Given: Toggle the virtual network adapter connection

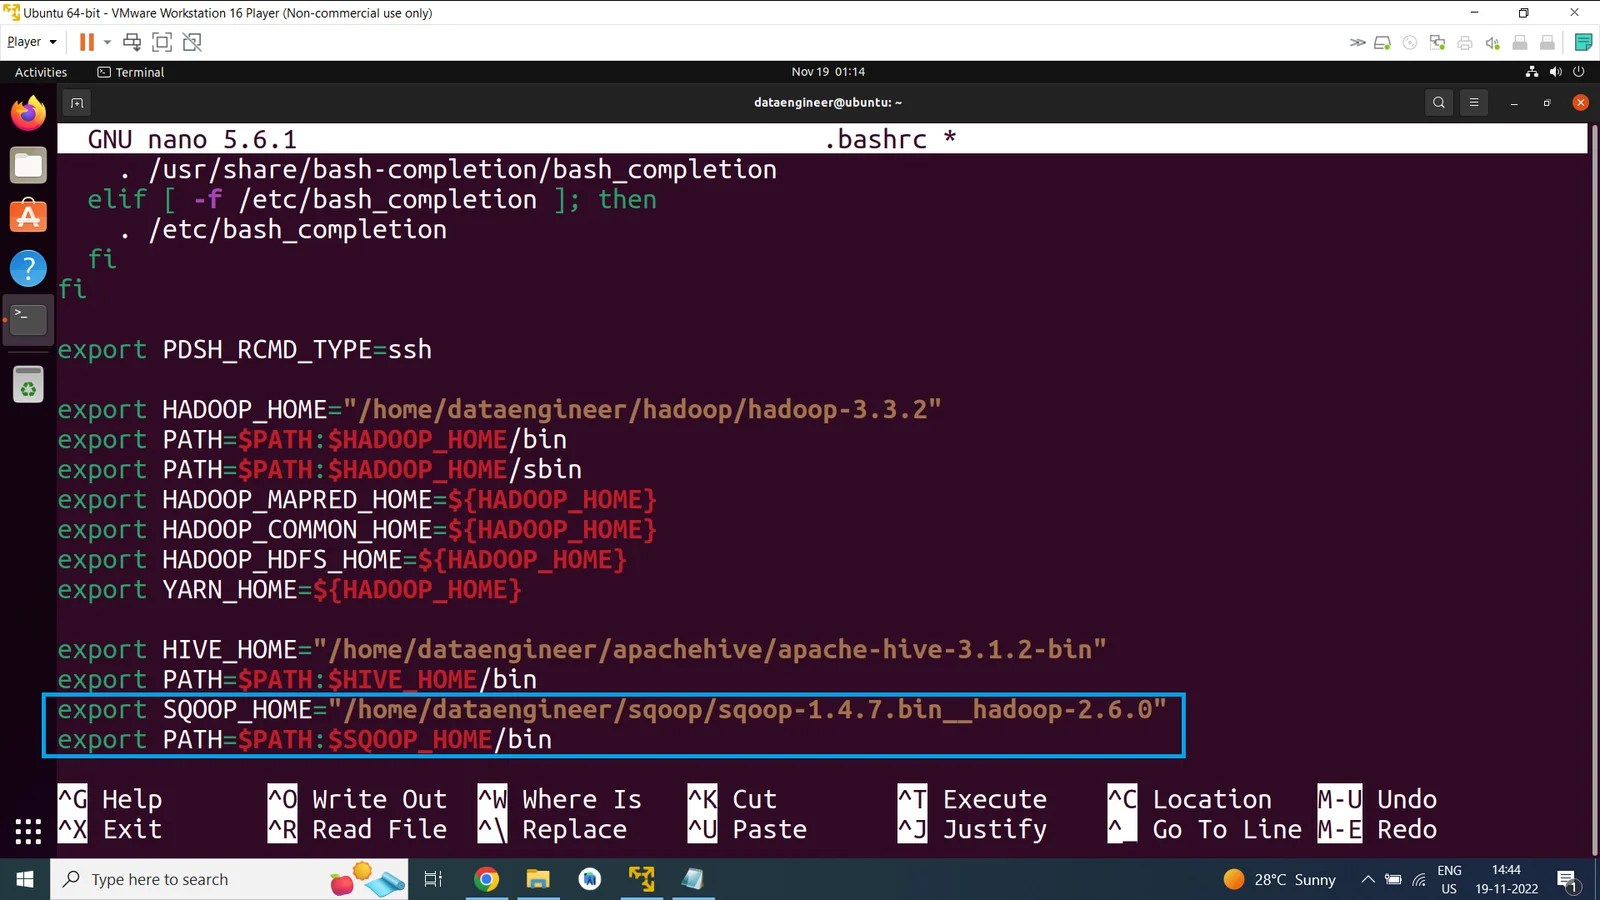Looking at the screenshot, I should click(1437, 41).
